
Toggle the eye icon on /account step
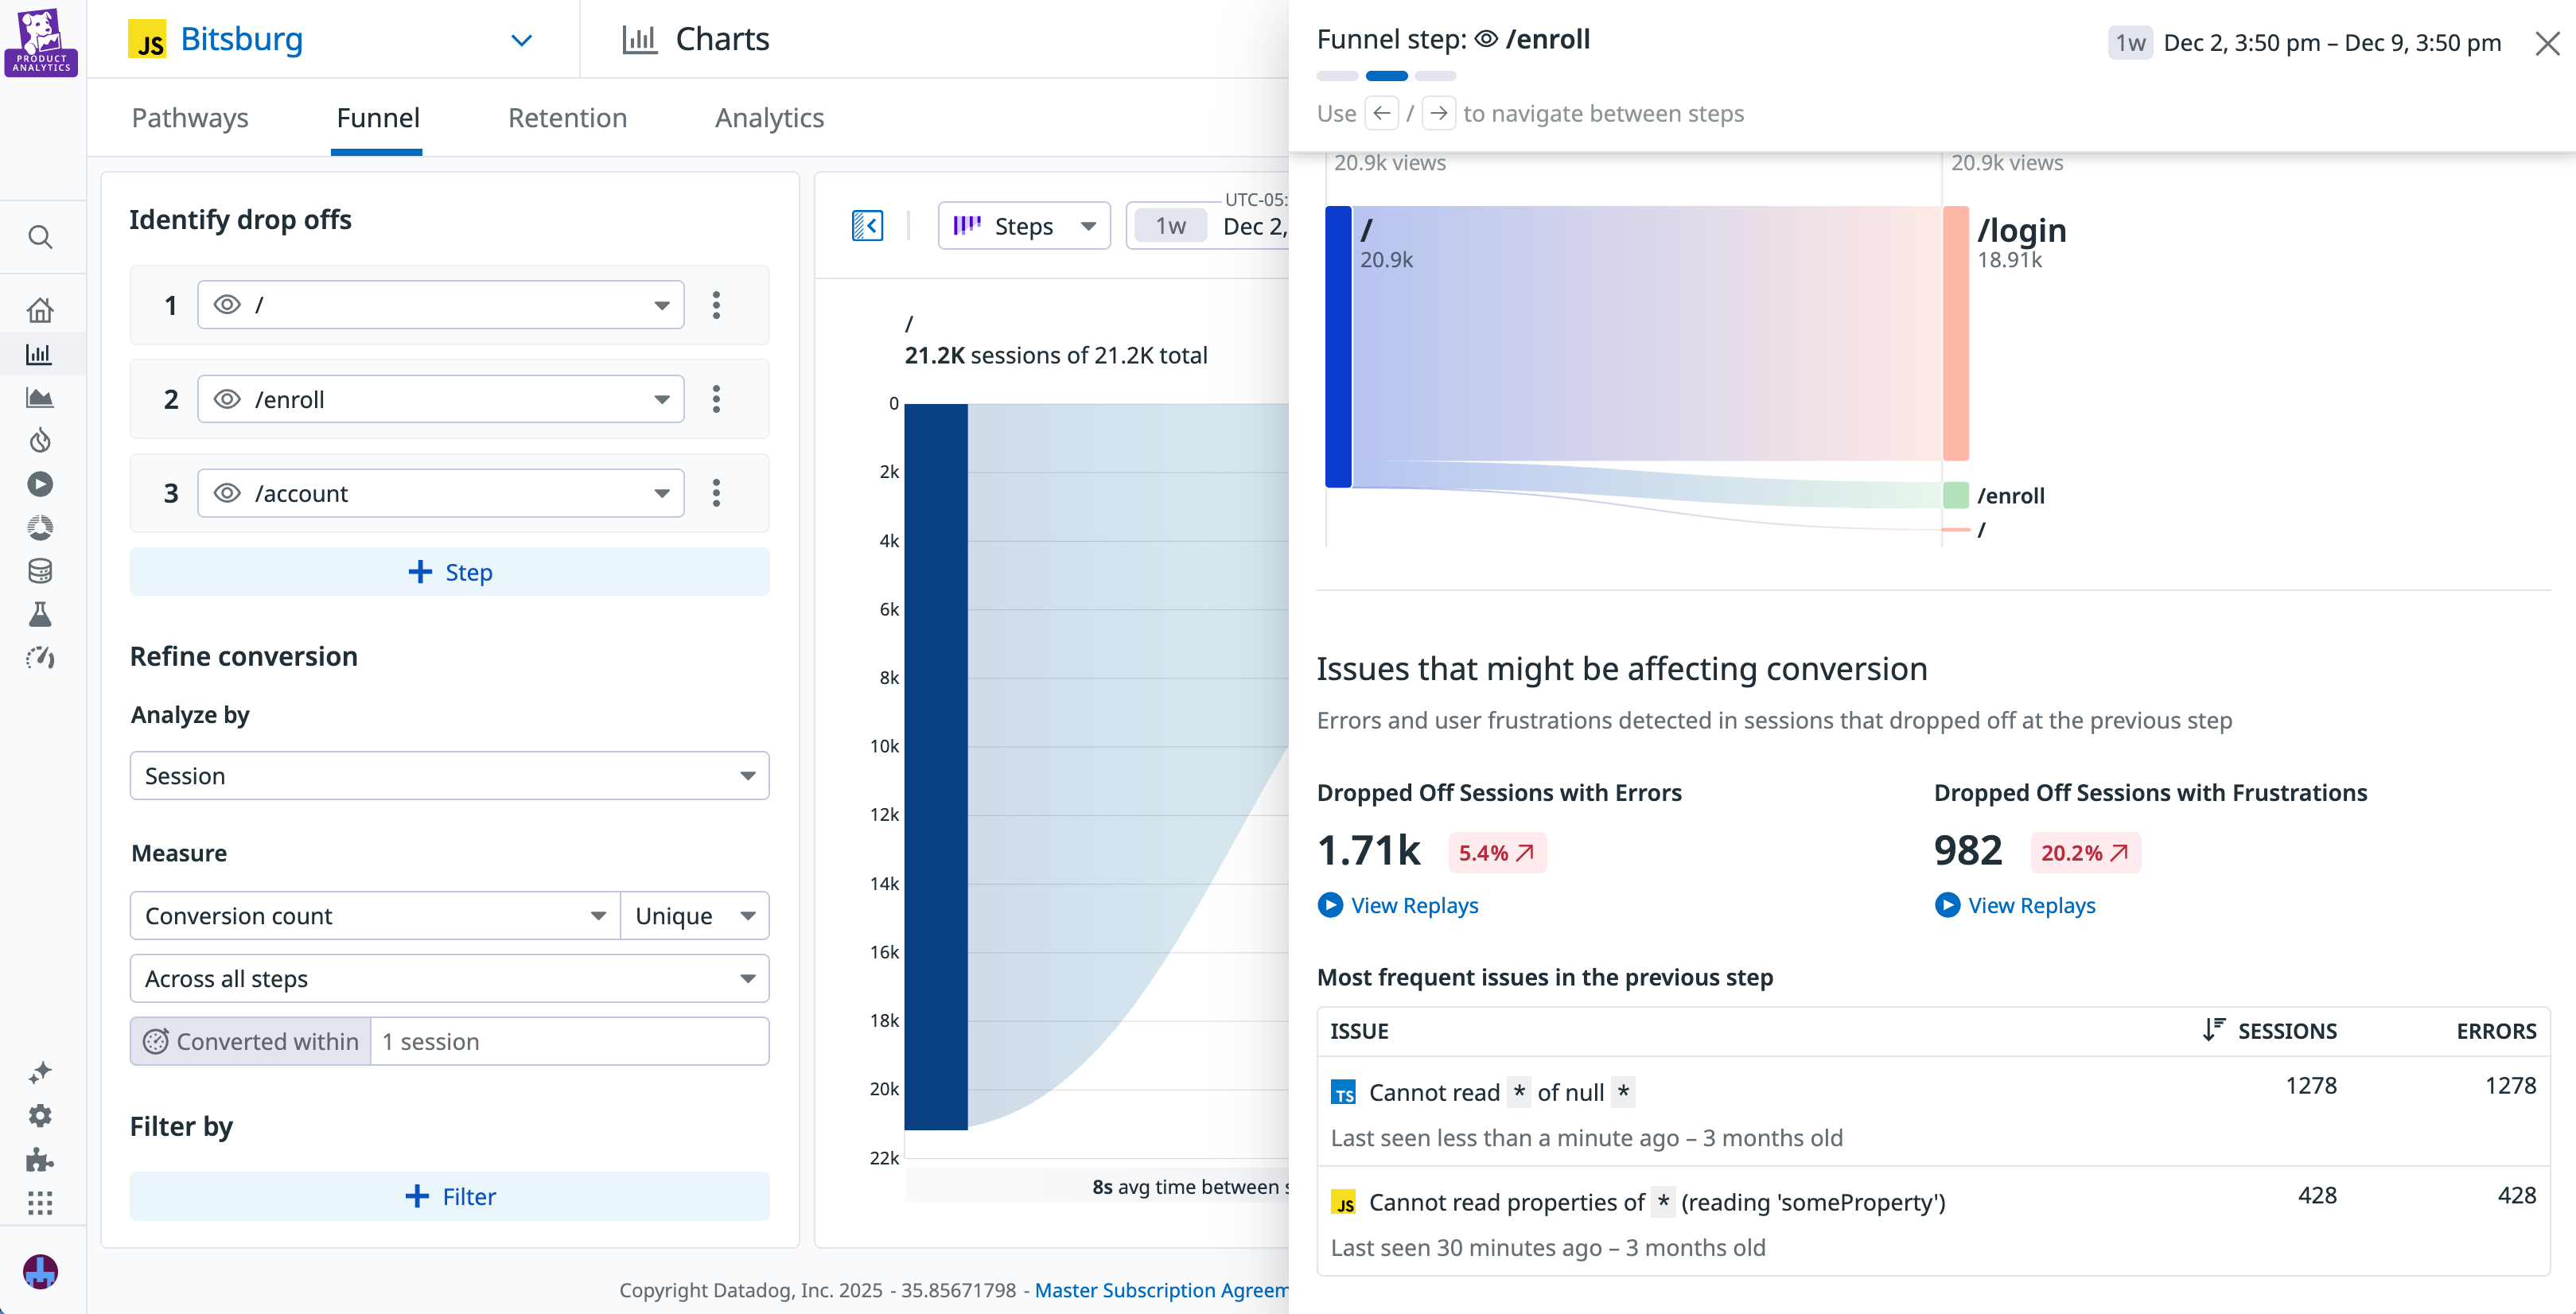pyautogui.click(x=227, y=492)
